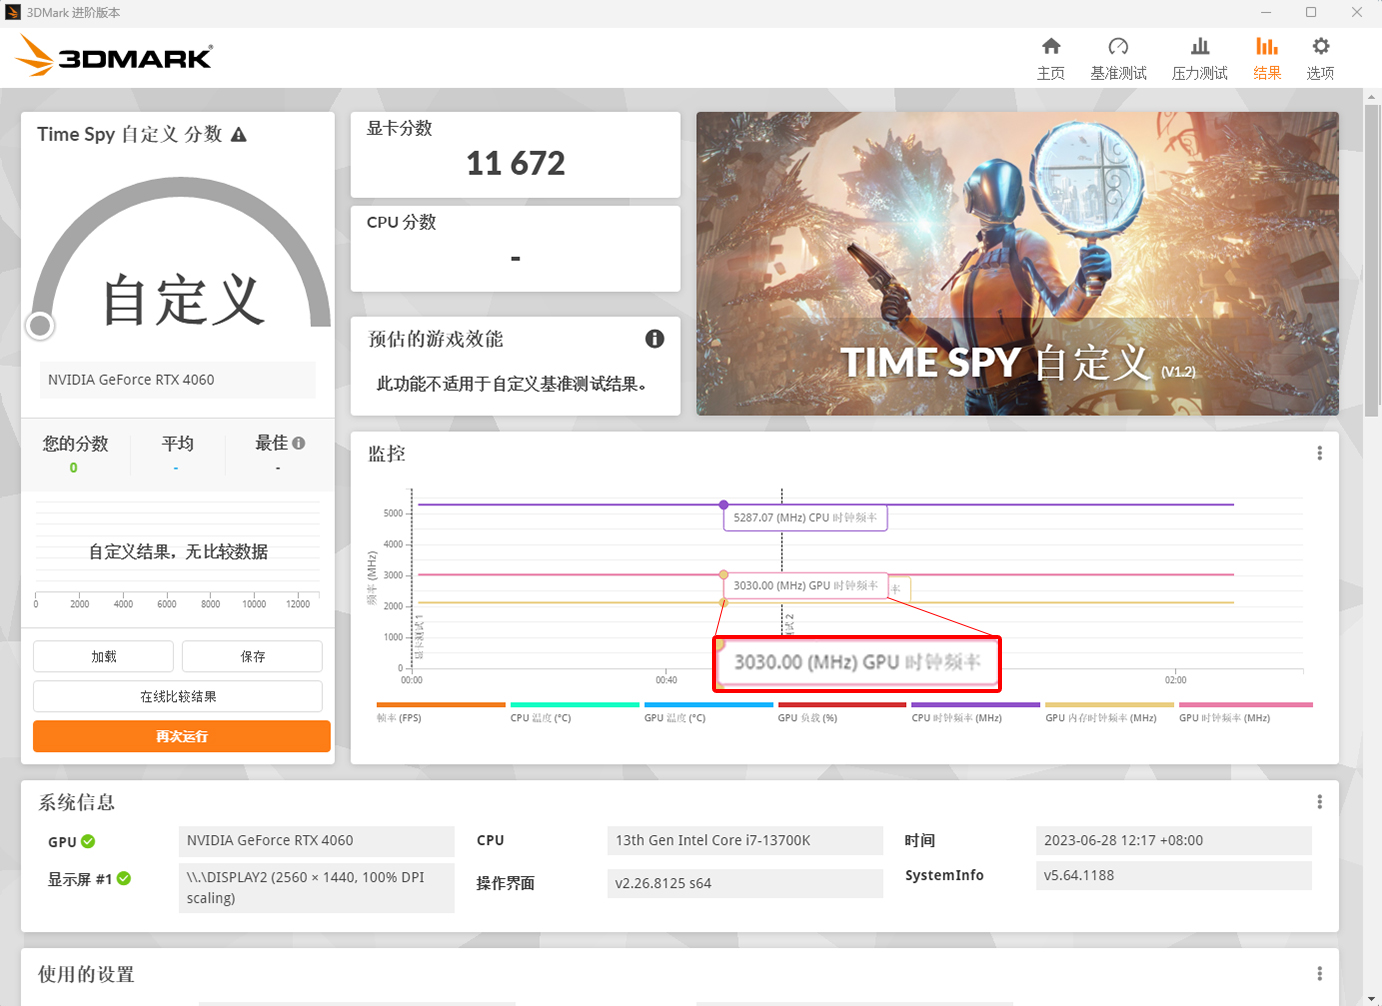Toggle the GPU 时钟频率 legend series

coord(1245,712)
